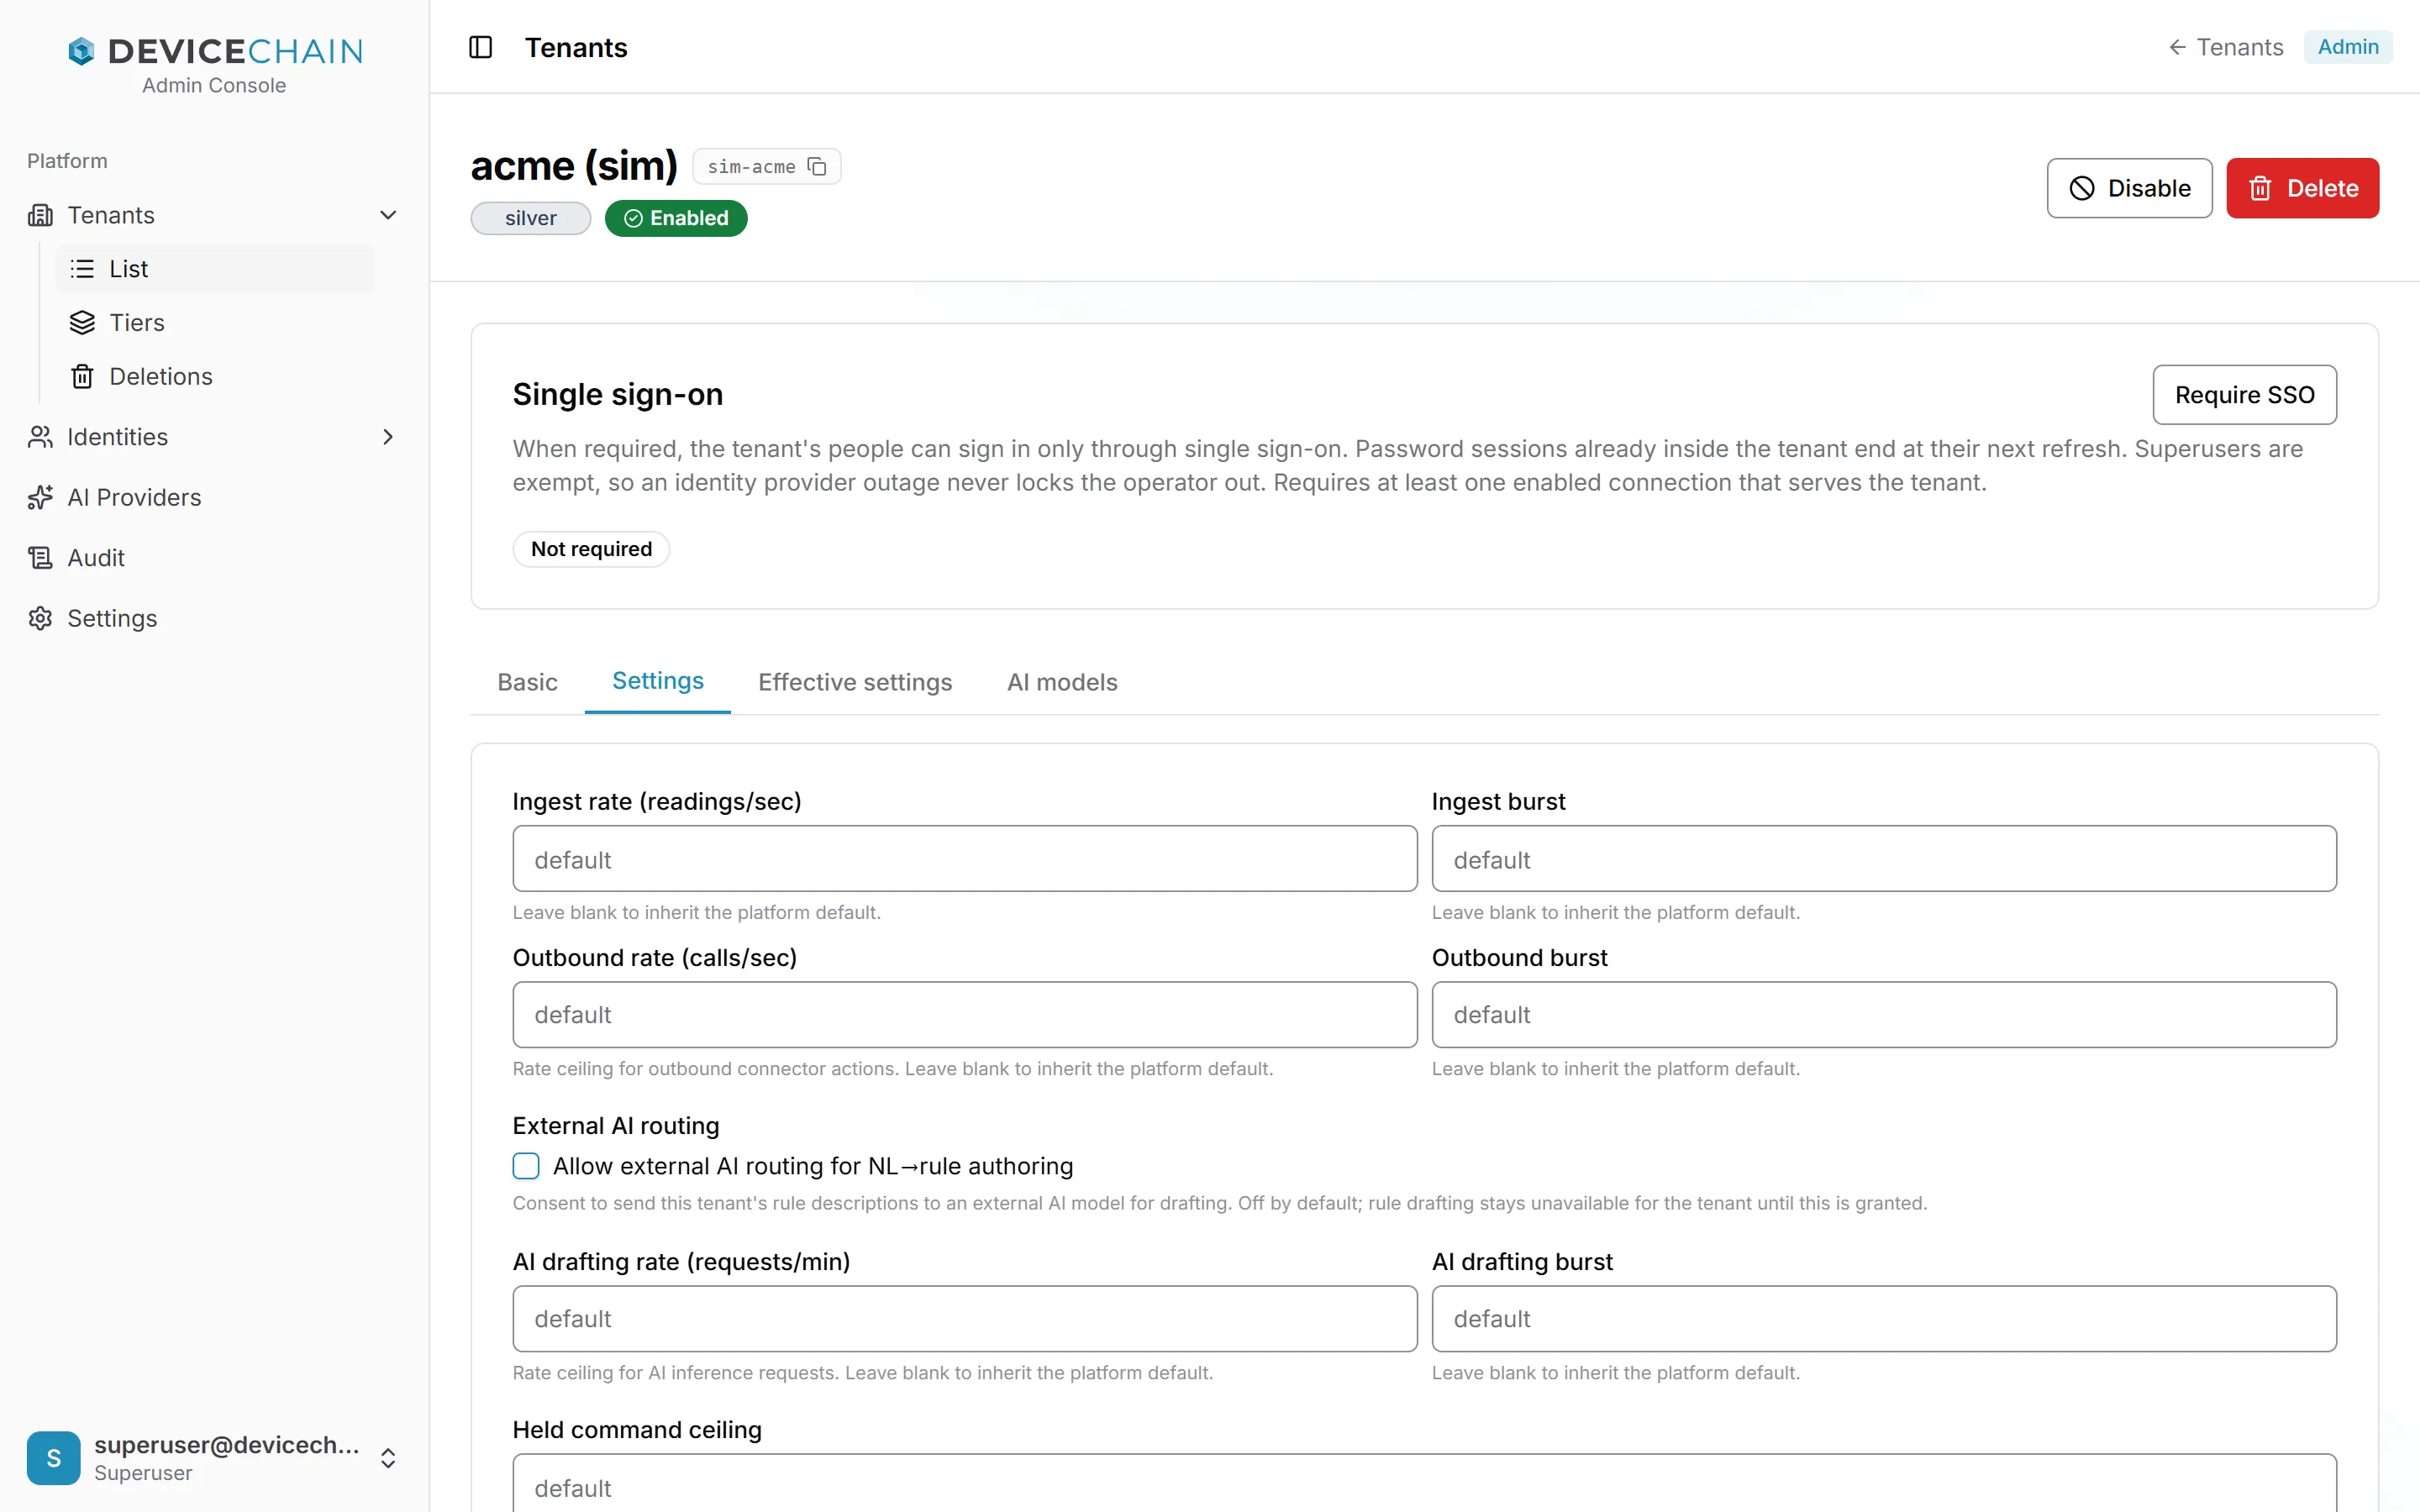Select the Settings tab
This screenshot has height=1512, width=2420.
[x=658, y=681]
